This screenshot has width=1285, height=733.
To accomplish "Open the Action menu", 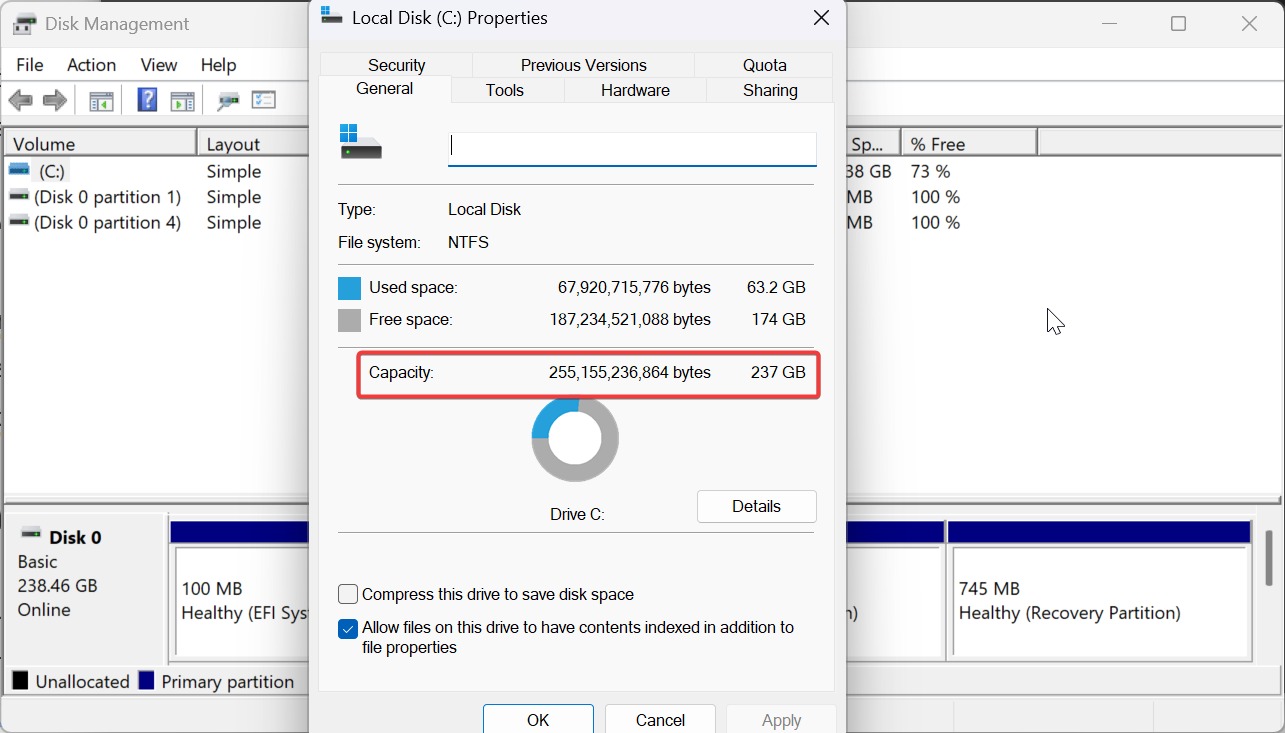I will pyautogui.click(x=91, y=65).
